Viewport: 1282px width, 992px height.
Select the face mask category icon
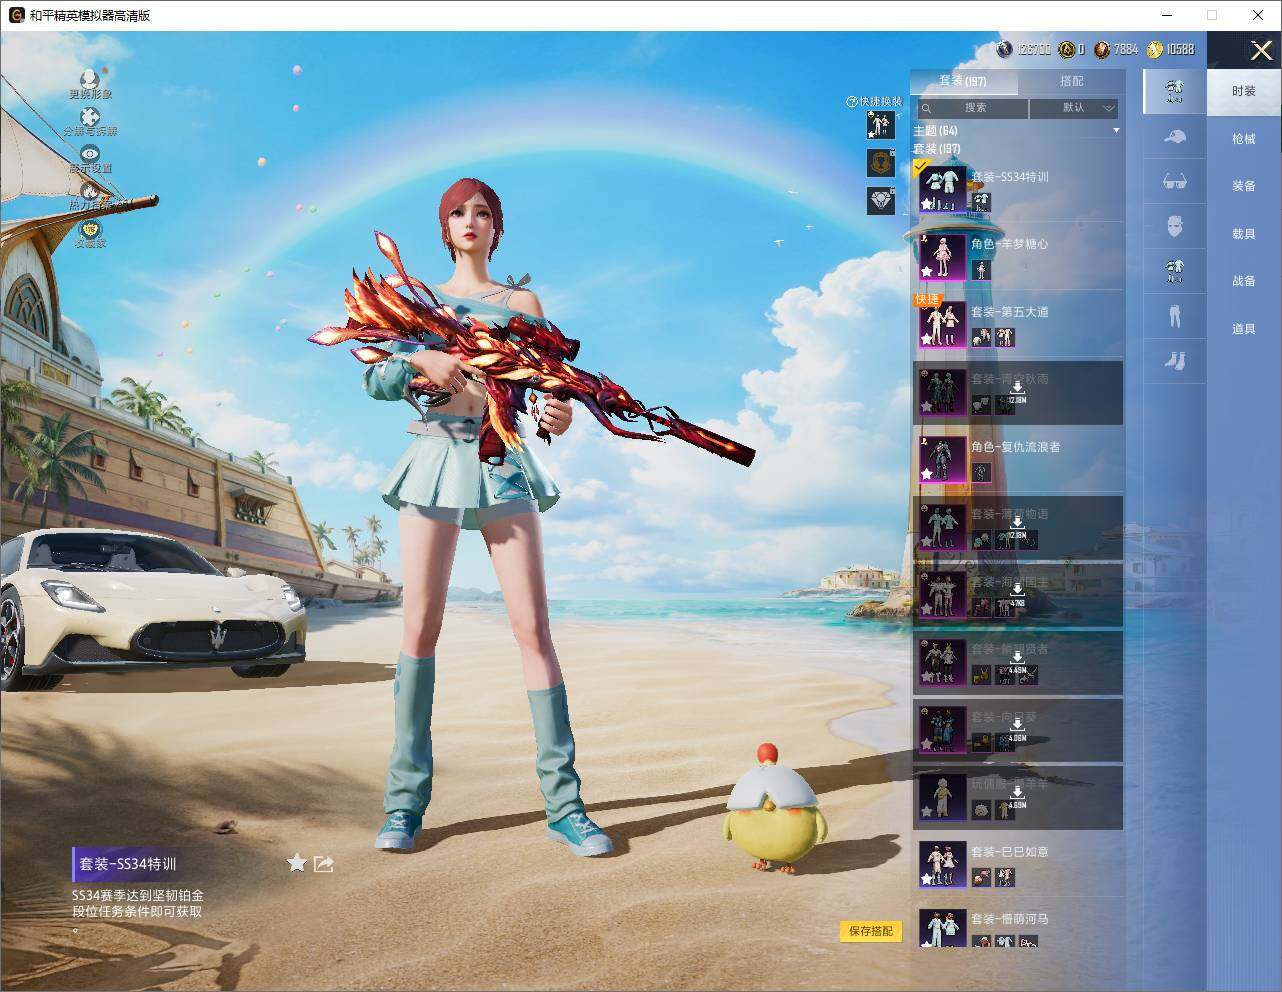[1175, 226]
